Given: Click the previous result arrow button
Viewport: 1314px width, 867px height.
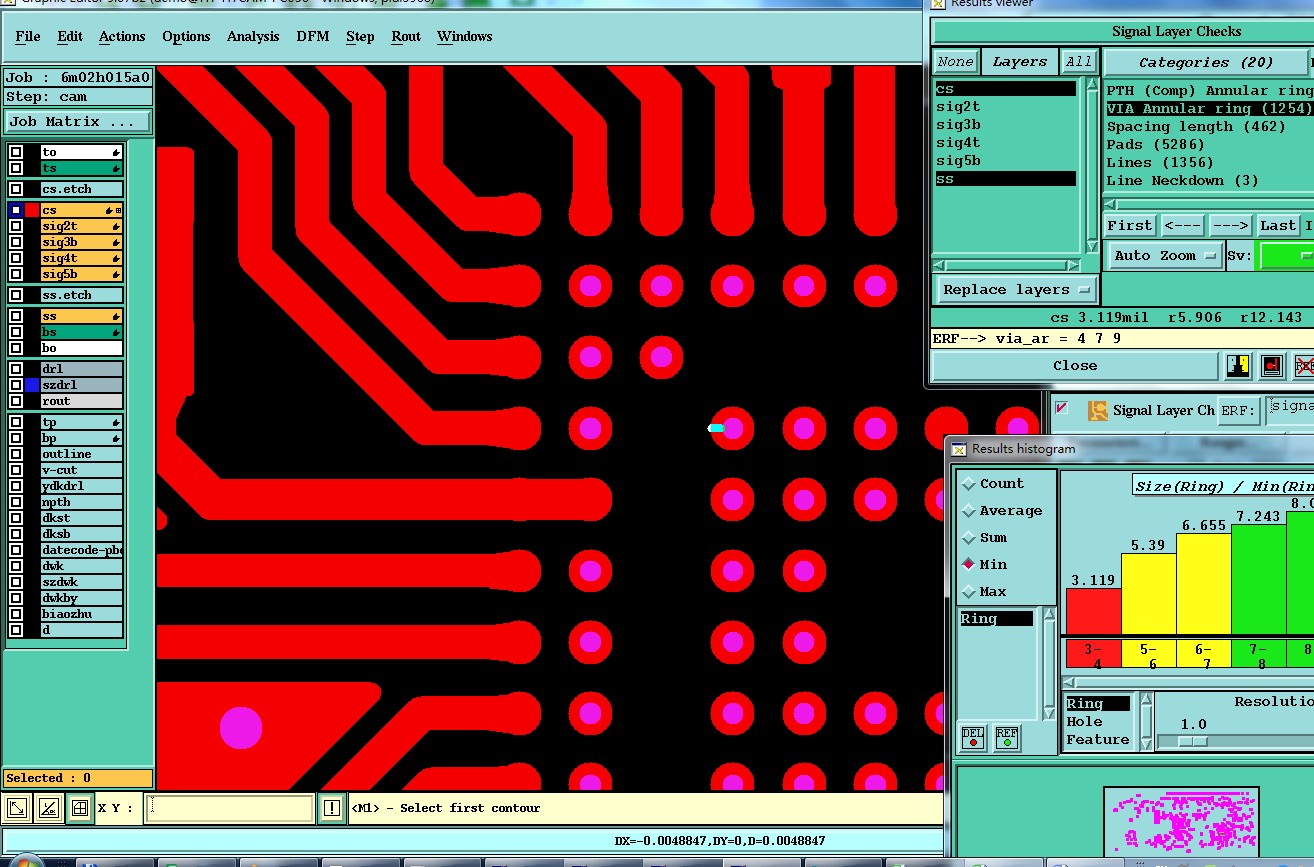Looking at the screenshot, I should click(1182, 226).
